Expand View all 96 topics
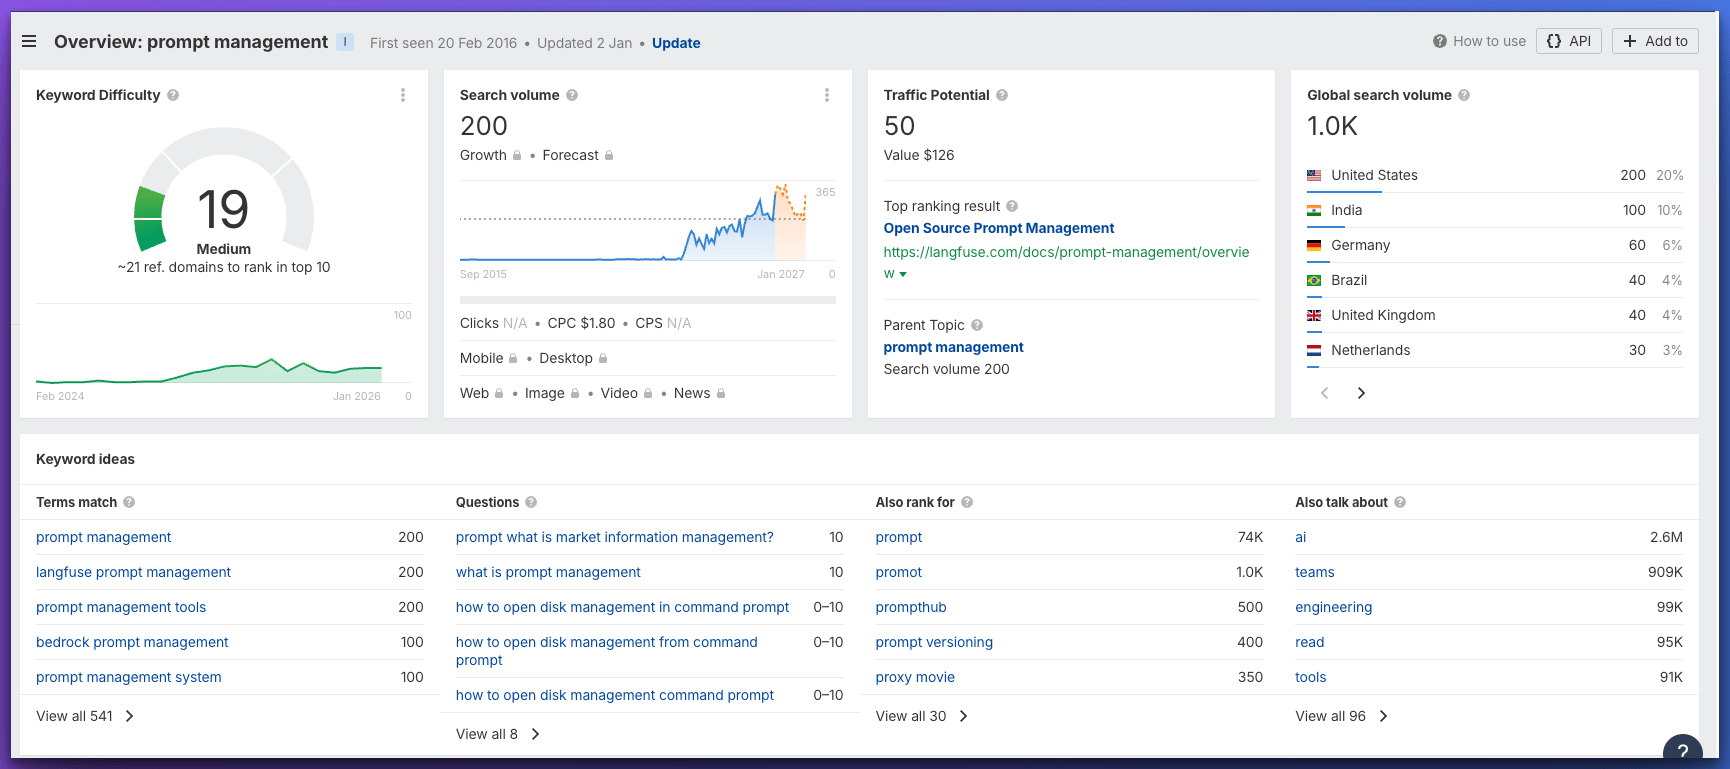 click(x=1341, y=716)
